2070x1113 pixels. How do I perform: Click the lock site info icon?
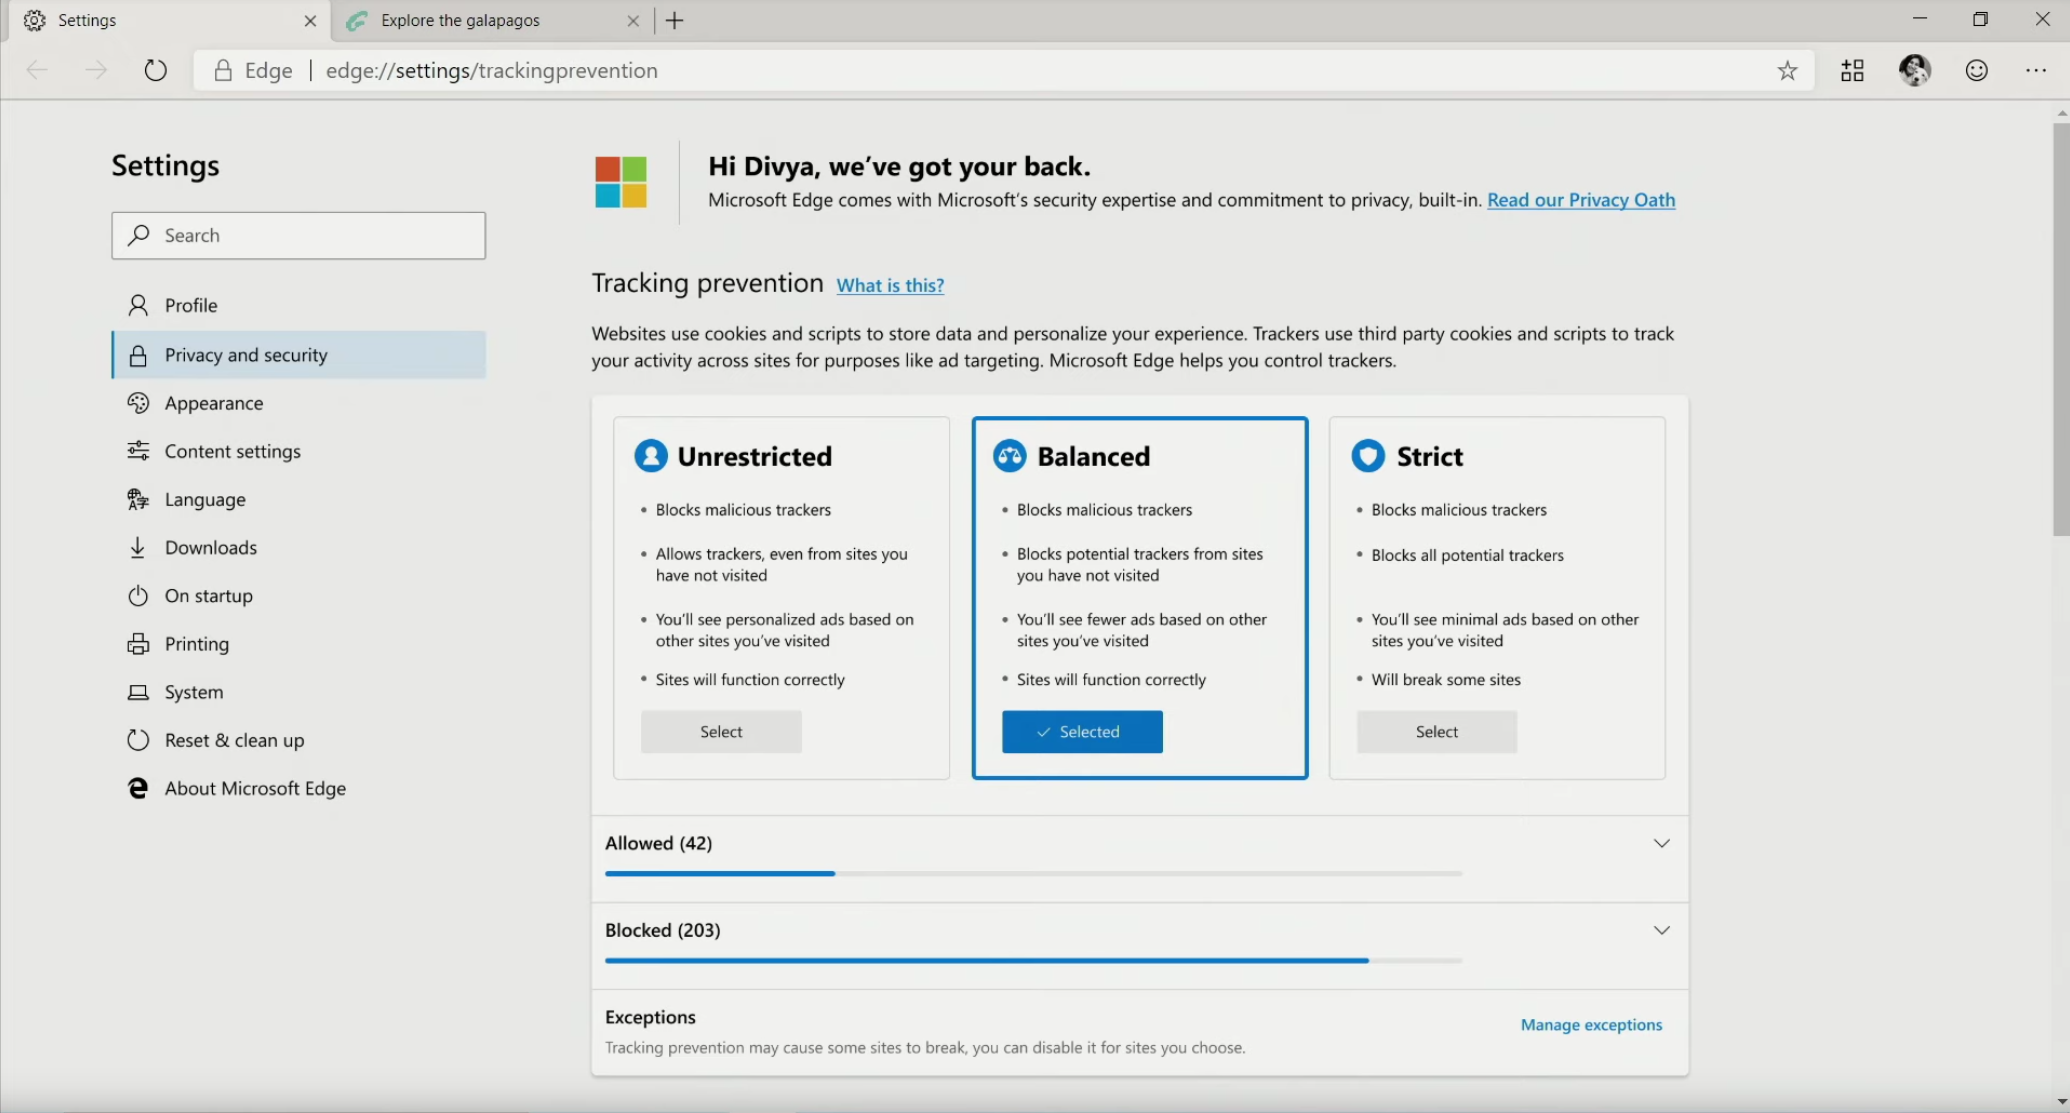pos(223,71)
